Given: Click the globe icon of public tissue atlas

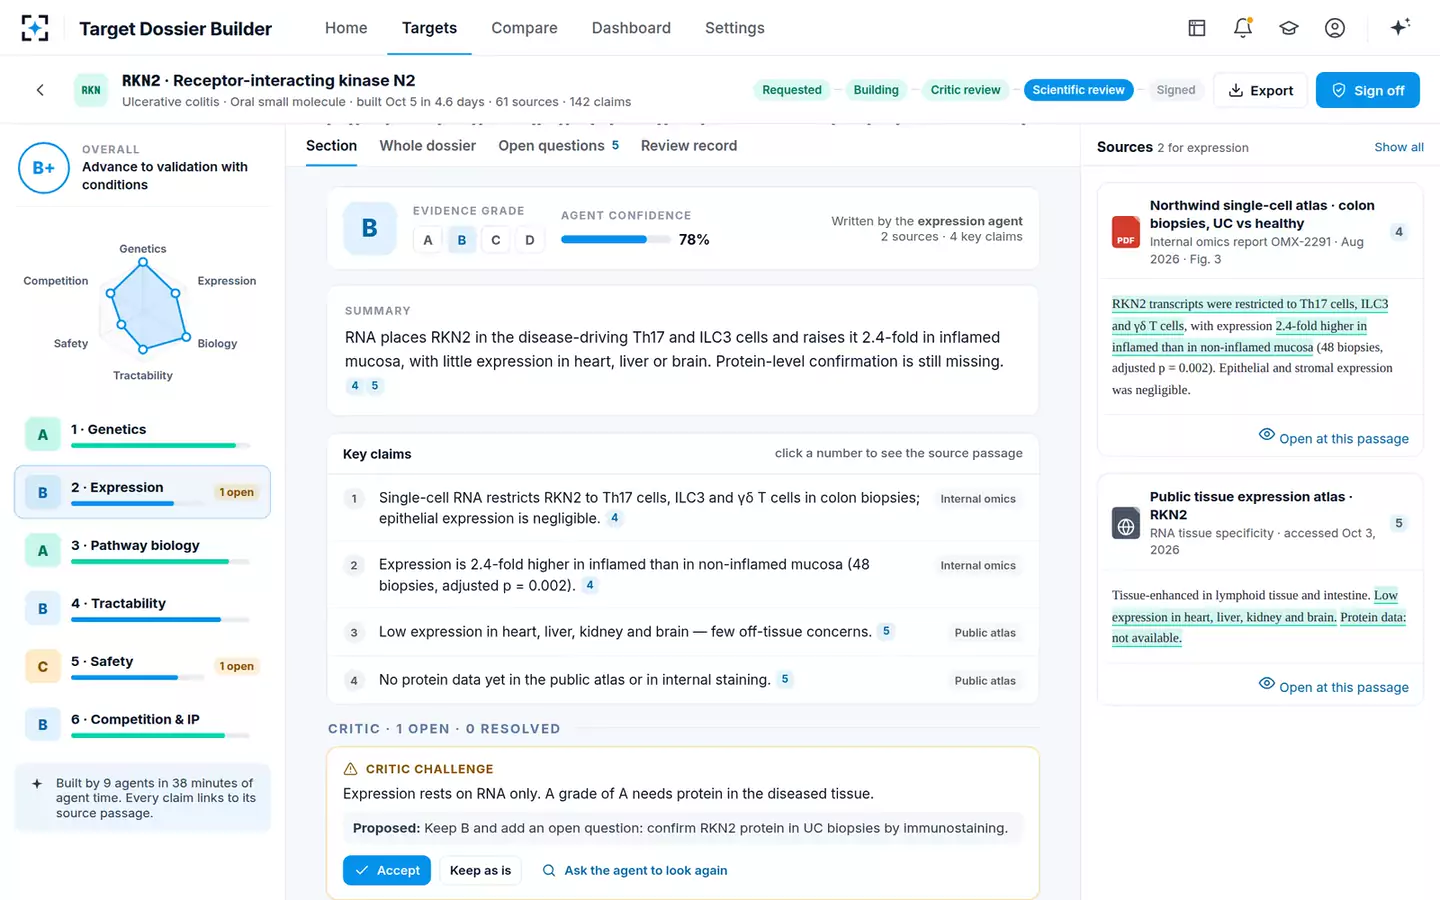Looking at the screenshot, I should pyautogui.click(x=1126, y=524).
